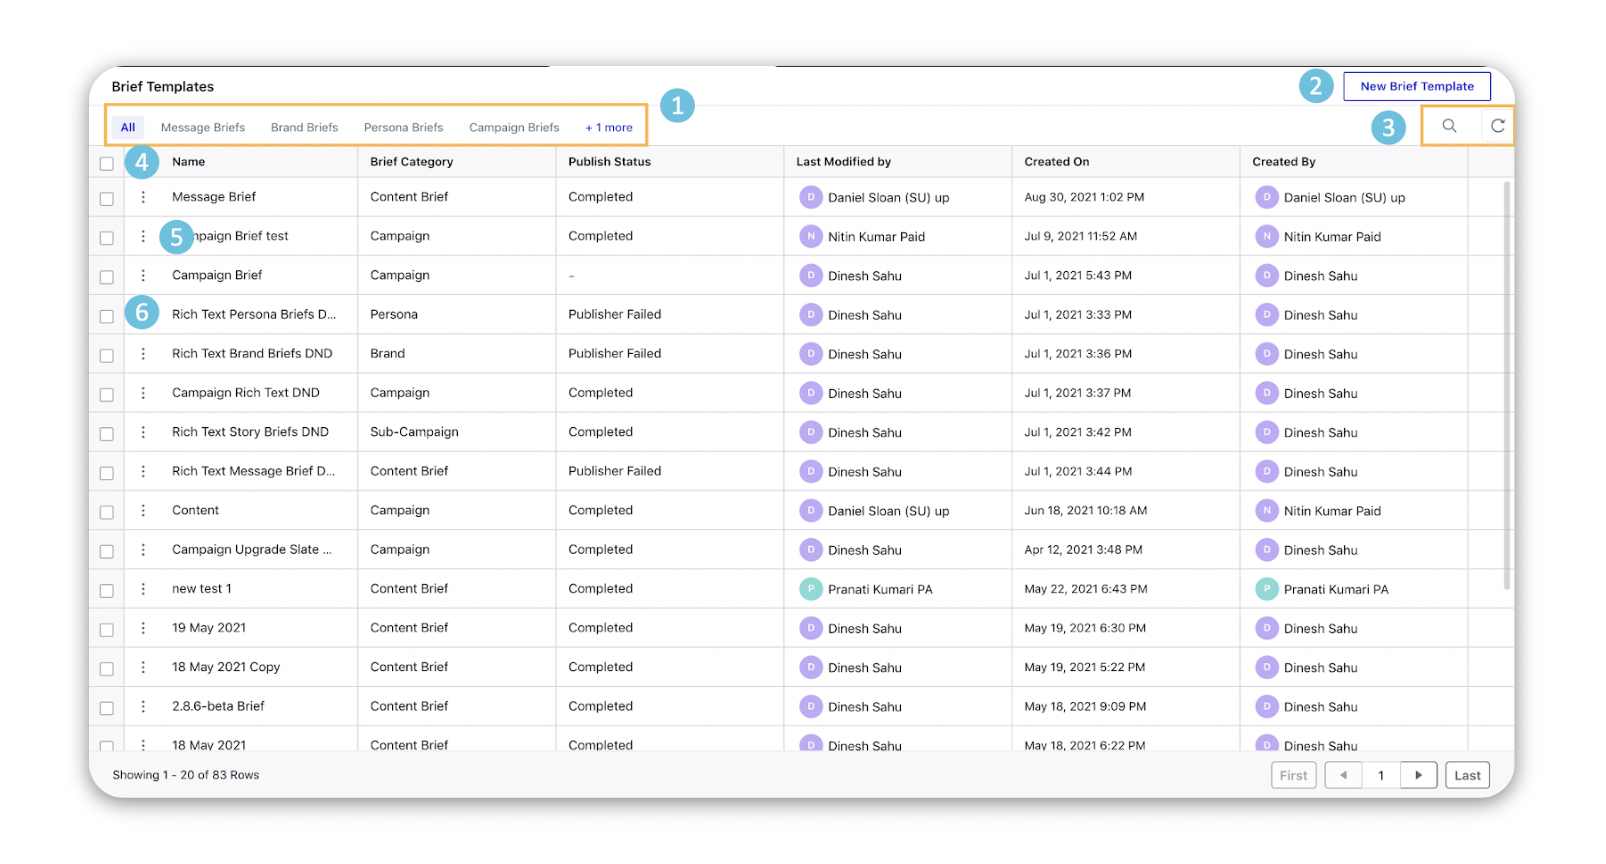Screen dimensions: 1606x864
Task: Switch to the Brand Briefs tab
Action: (304, 127)
